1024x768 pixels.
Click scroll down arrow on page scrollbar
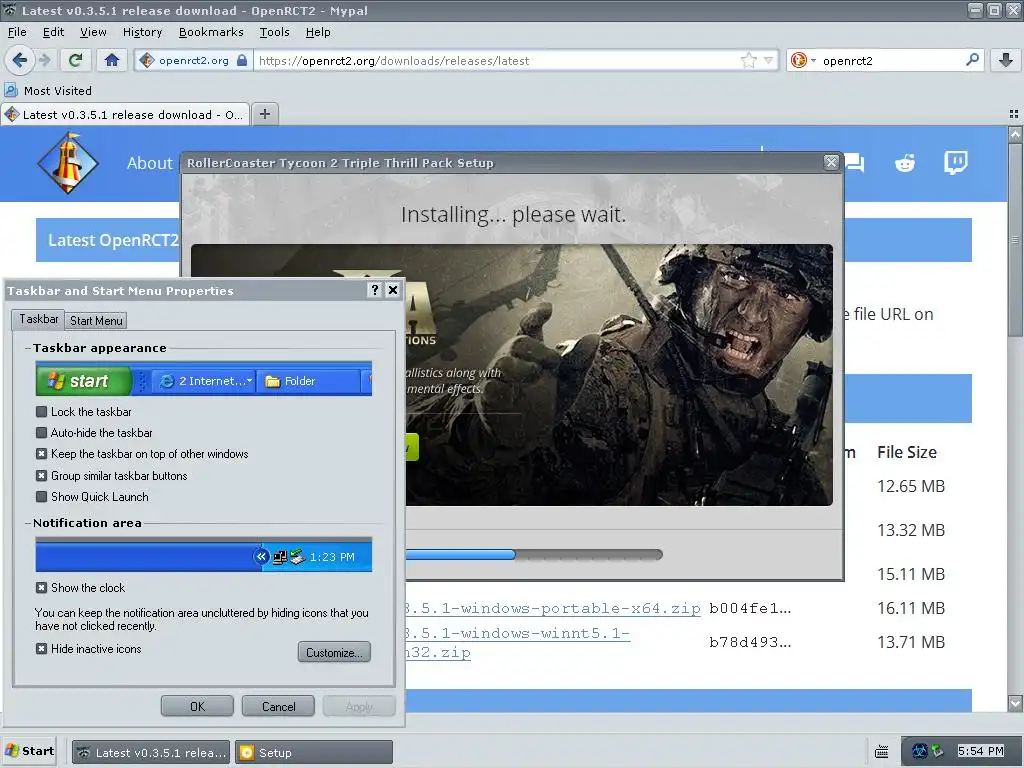pos(1016,703)
